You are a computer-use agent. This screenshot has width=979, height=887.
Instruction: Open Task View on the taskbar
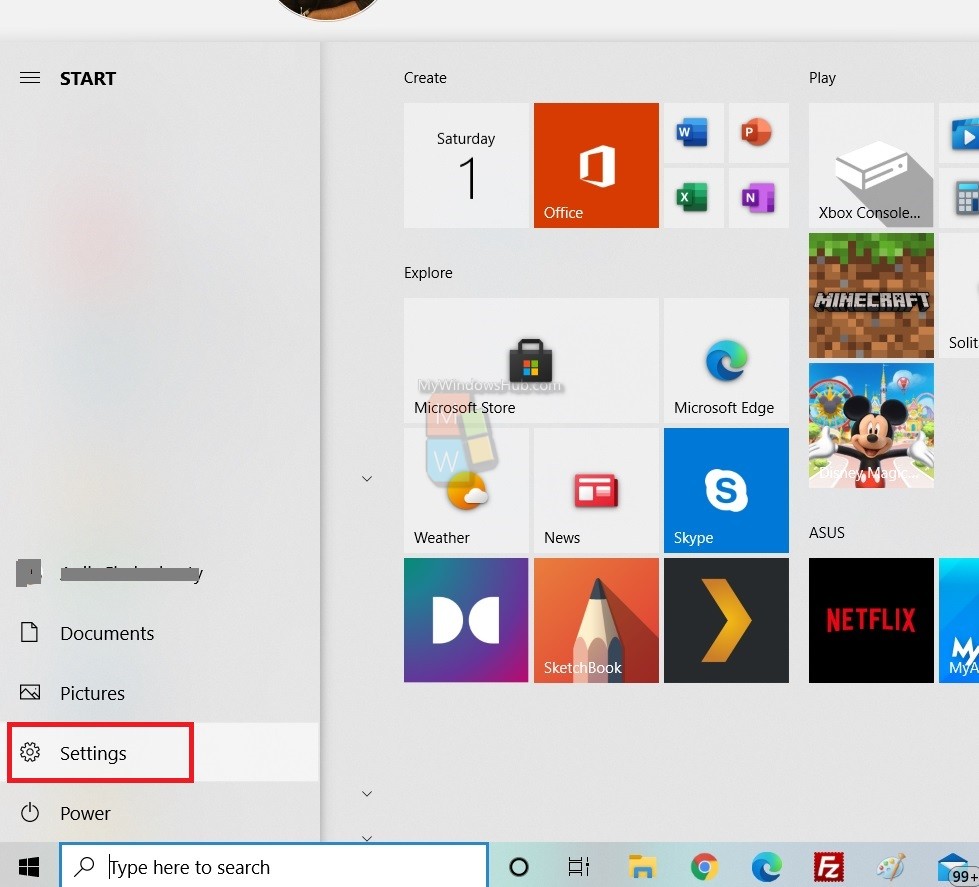[x=579, y=866]
